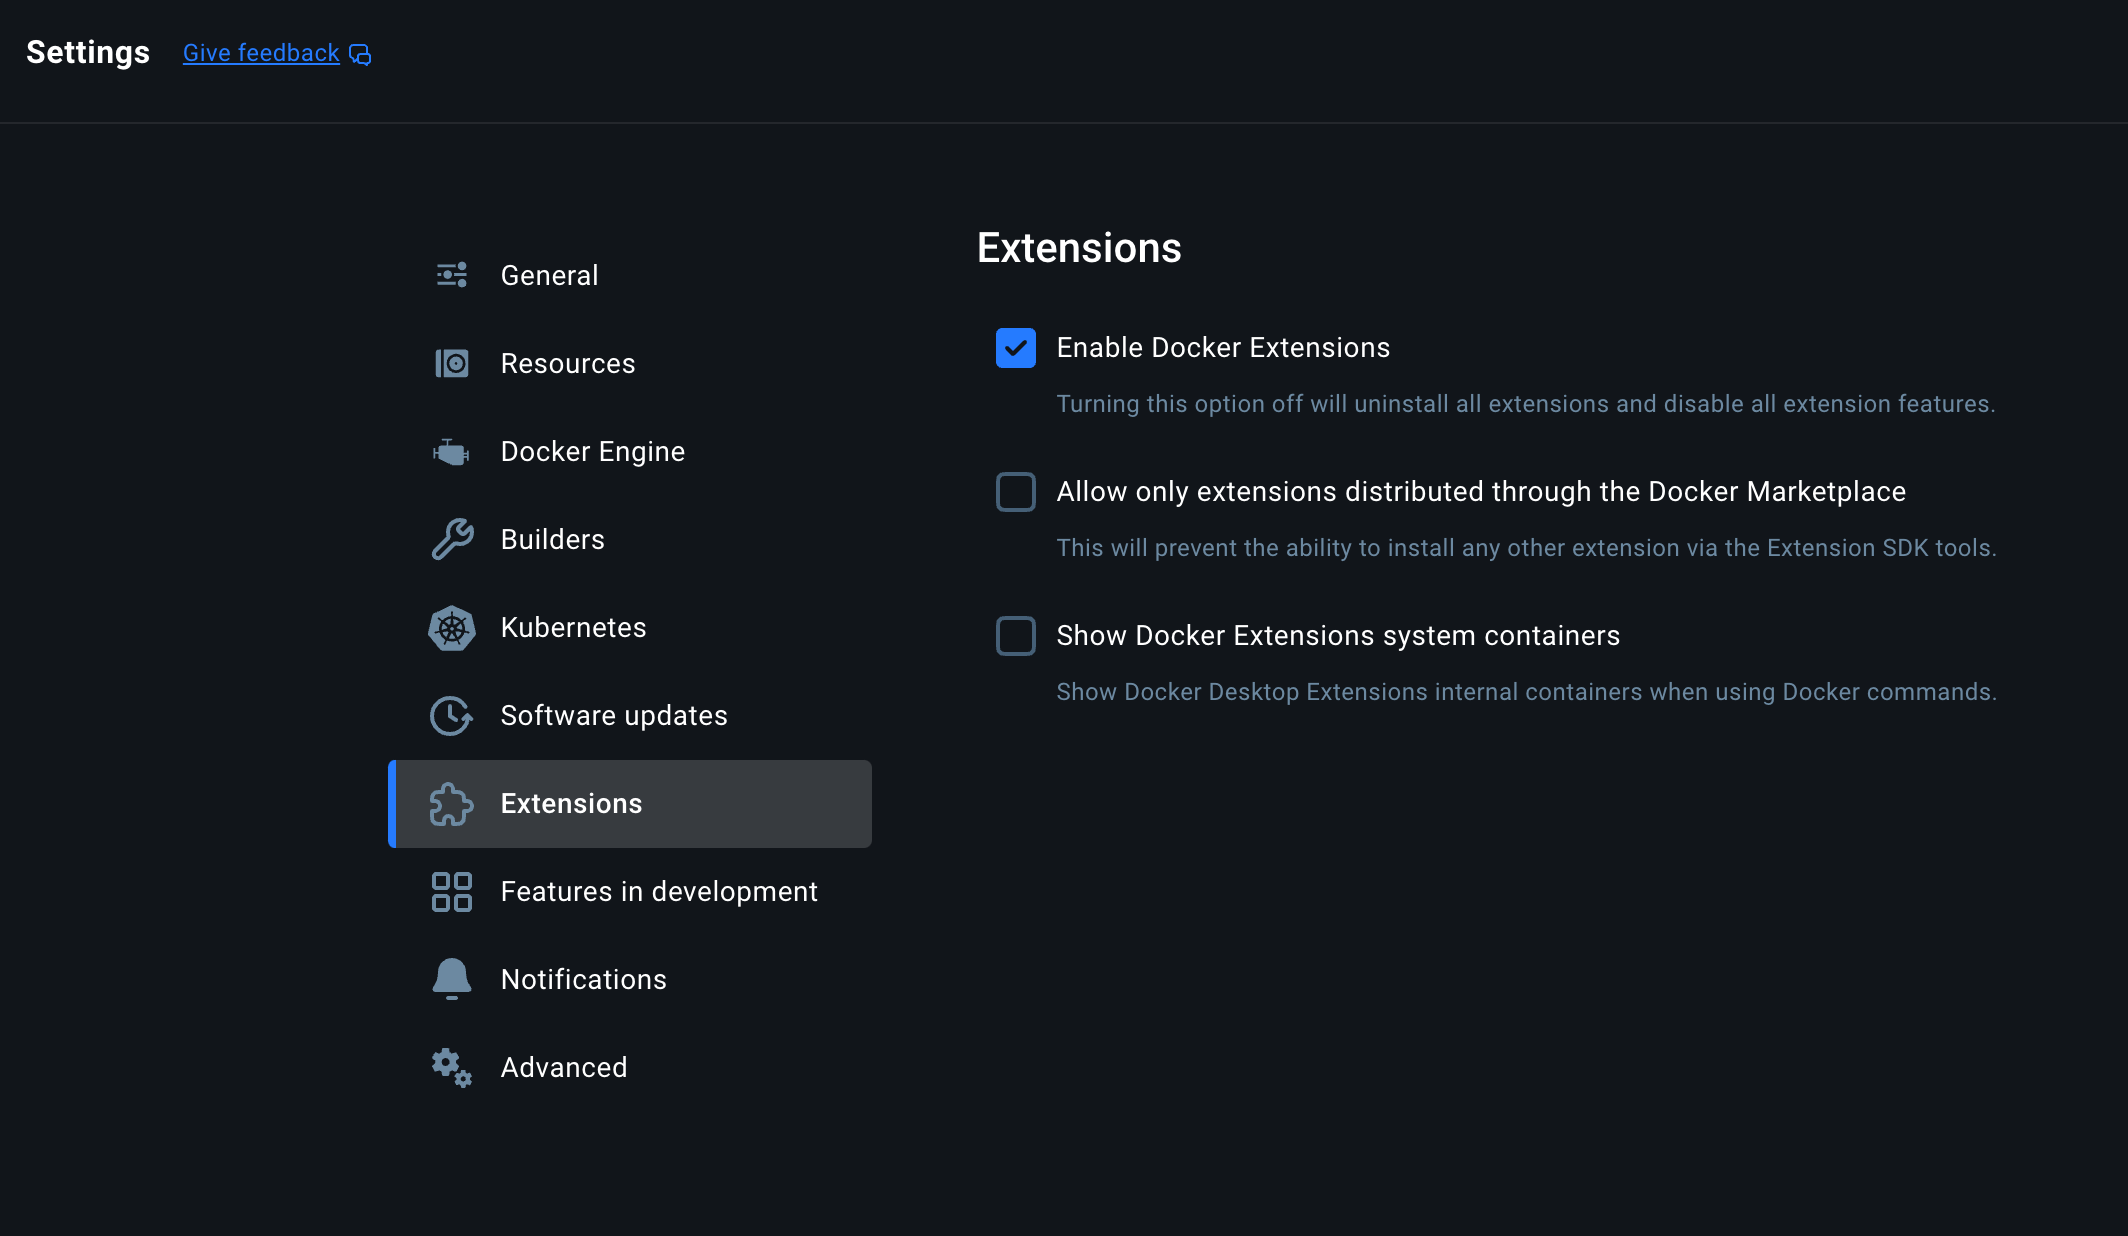This screenshot has width=2128, height=1236.
Task: Click the Features in development grid icon
Action: pos(452,892)
